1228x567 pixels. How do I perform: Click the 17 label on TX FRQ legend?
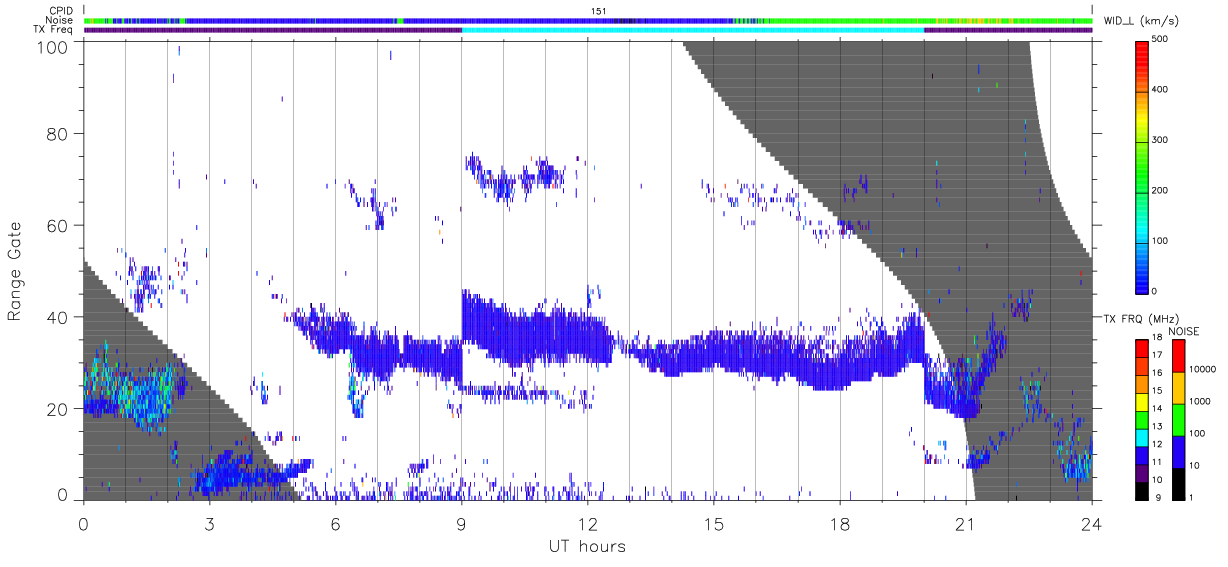[1156, 355]
